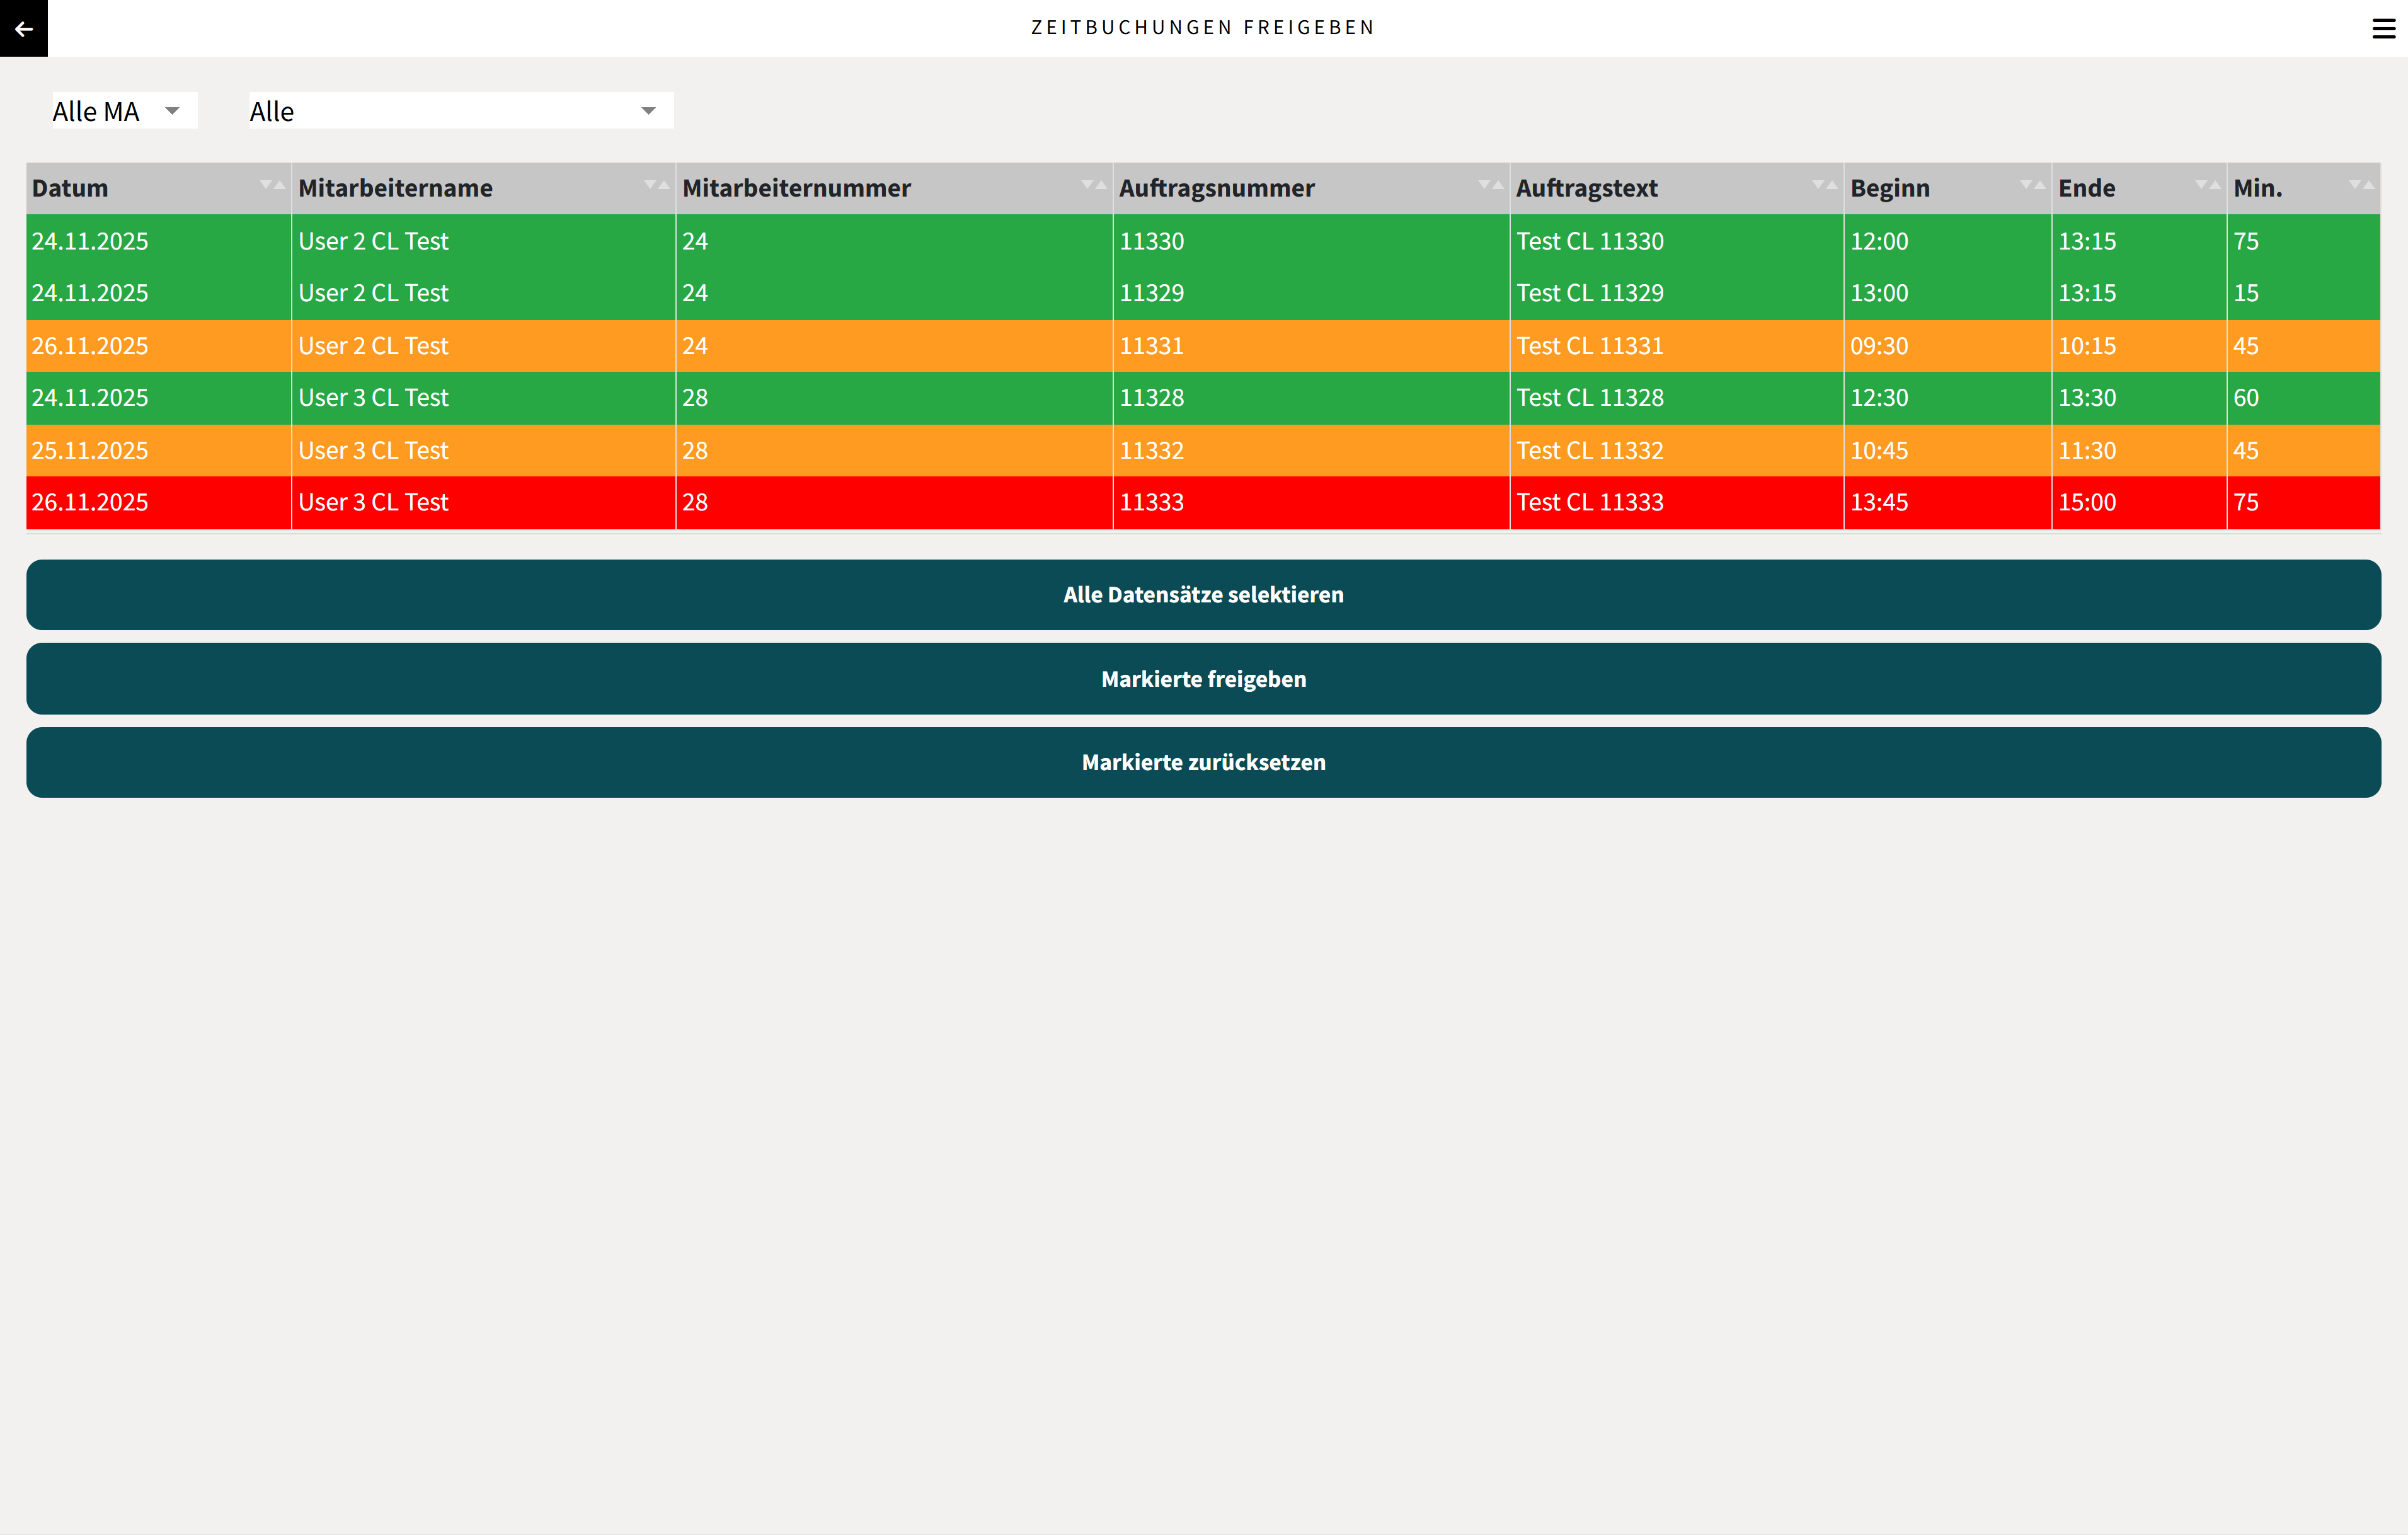The height and width of the screenshot is (1535, 2408).
Task: Sort by Mitarbeiternummer column icon
Action: click(x=1093, y=185)
